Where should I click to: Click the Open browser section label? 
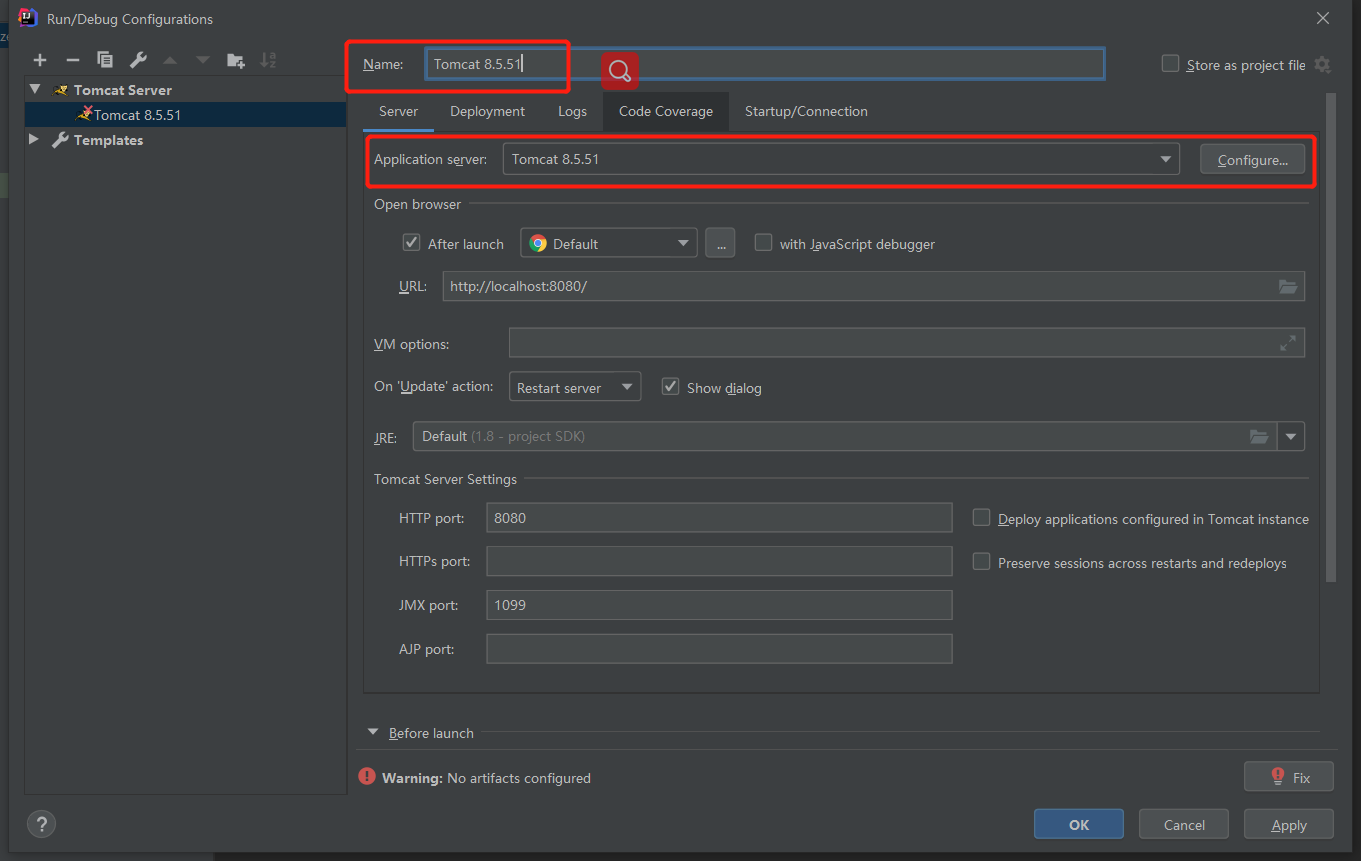[x=417, y=204]
